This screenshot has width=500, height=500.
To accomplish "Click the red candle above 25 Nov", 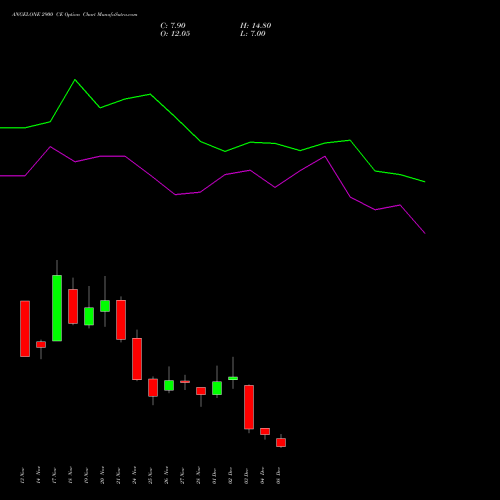I will click(x=153, y=387).
